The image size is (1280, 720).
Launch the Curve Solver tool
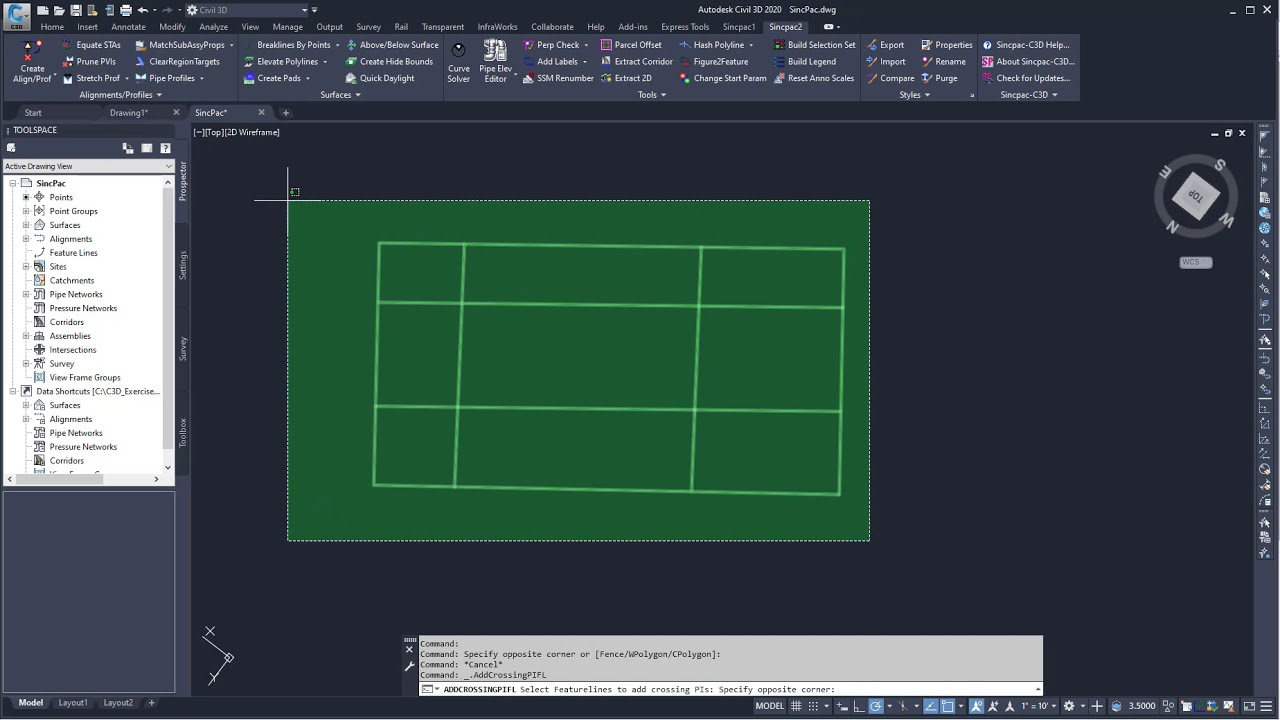458,61
